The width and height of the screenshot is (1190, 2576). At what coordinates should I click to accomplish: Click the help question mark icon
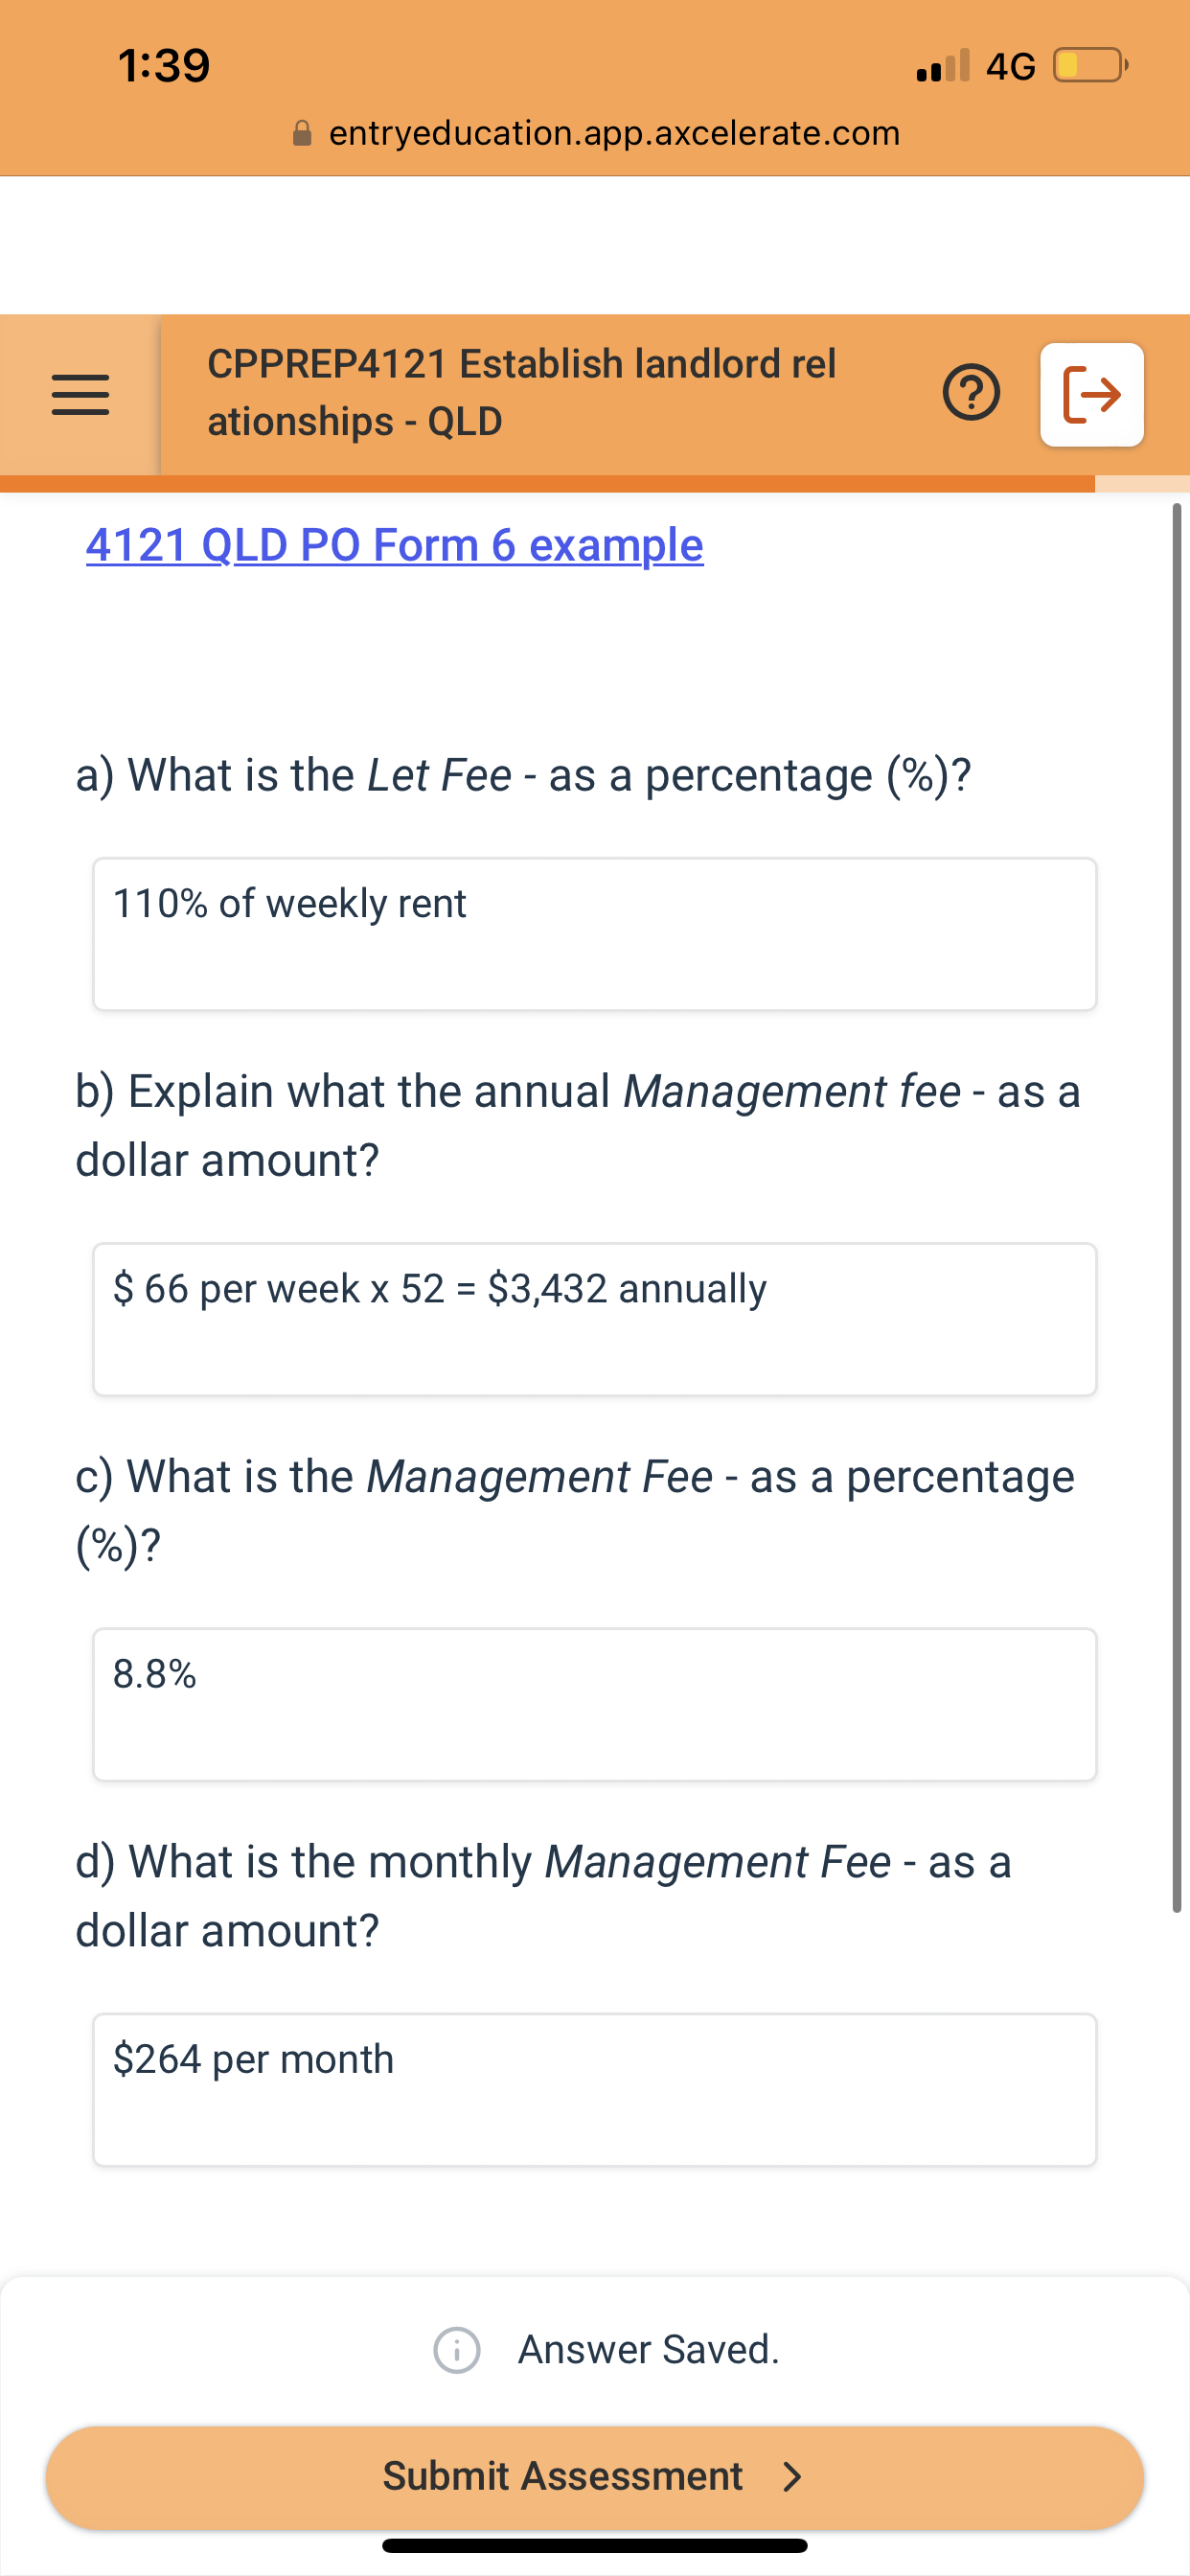pos(969,393)
